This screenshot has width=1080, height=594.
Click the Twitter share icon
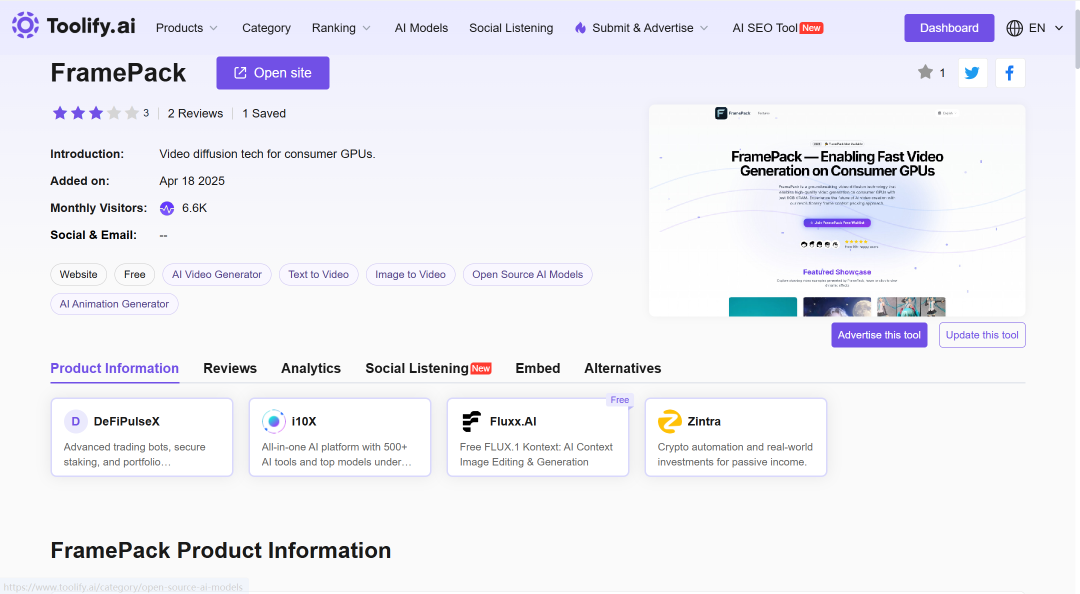(972, 73)
